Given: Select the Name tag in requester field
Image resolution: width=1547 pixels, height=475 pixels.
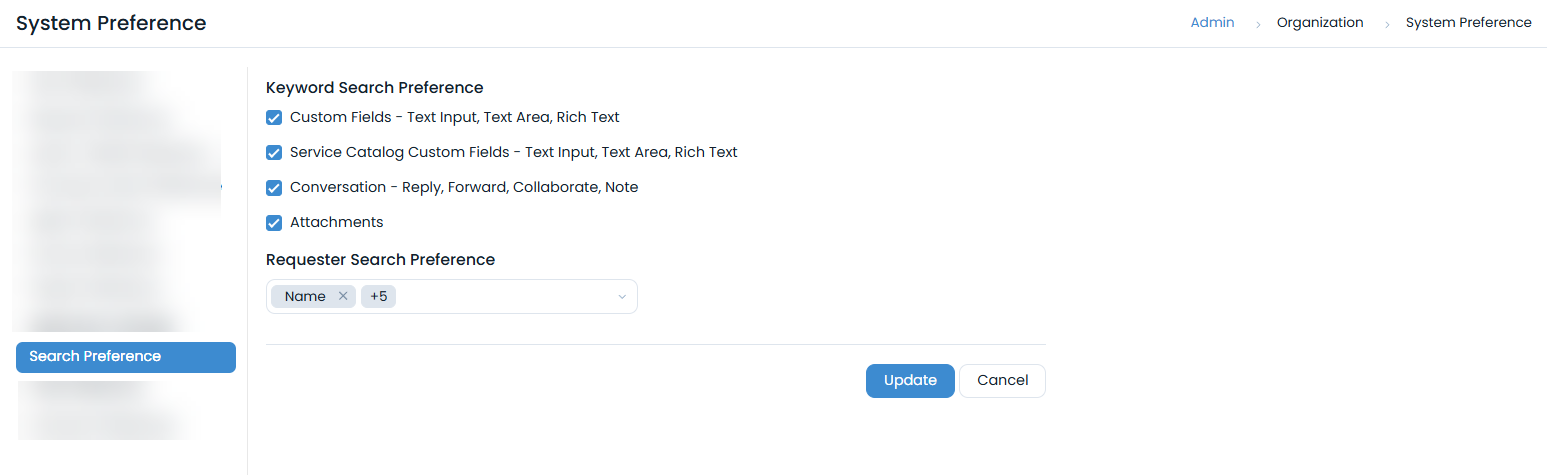Looking at the screenshot, I should click(x=305, y=296).
